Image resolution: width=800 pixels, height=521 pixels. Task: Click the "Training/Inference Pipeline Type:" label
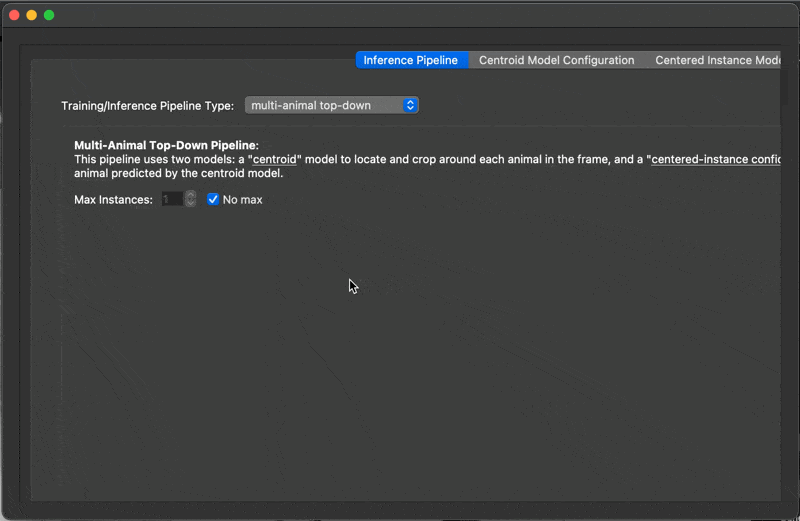point(147,105)
